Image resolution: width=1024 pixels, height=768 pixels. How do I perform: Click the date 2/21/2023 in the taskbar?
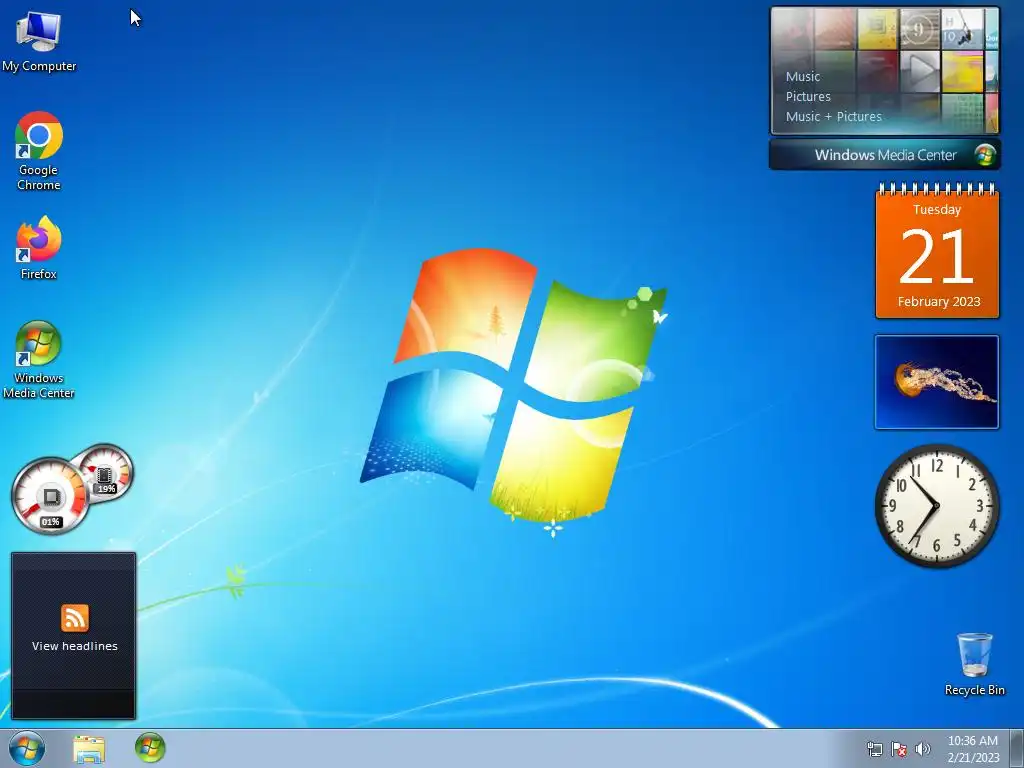pos(973,758)
